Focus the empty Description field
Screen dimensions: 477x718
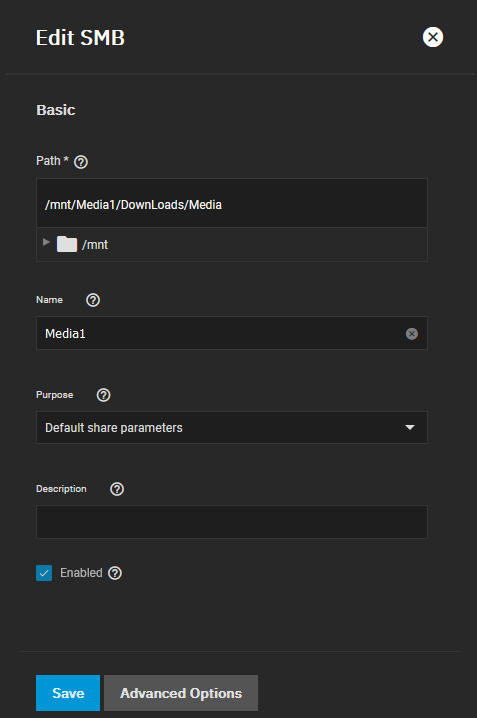(232, 522)
